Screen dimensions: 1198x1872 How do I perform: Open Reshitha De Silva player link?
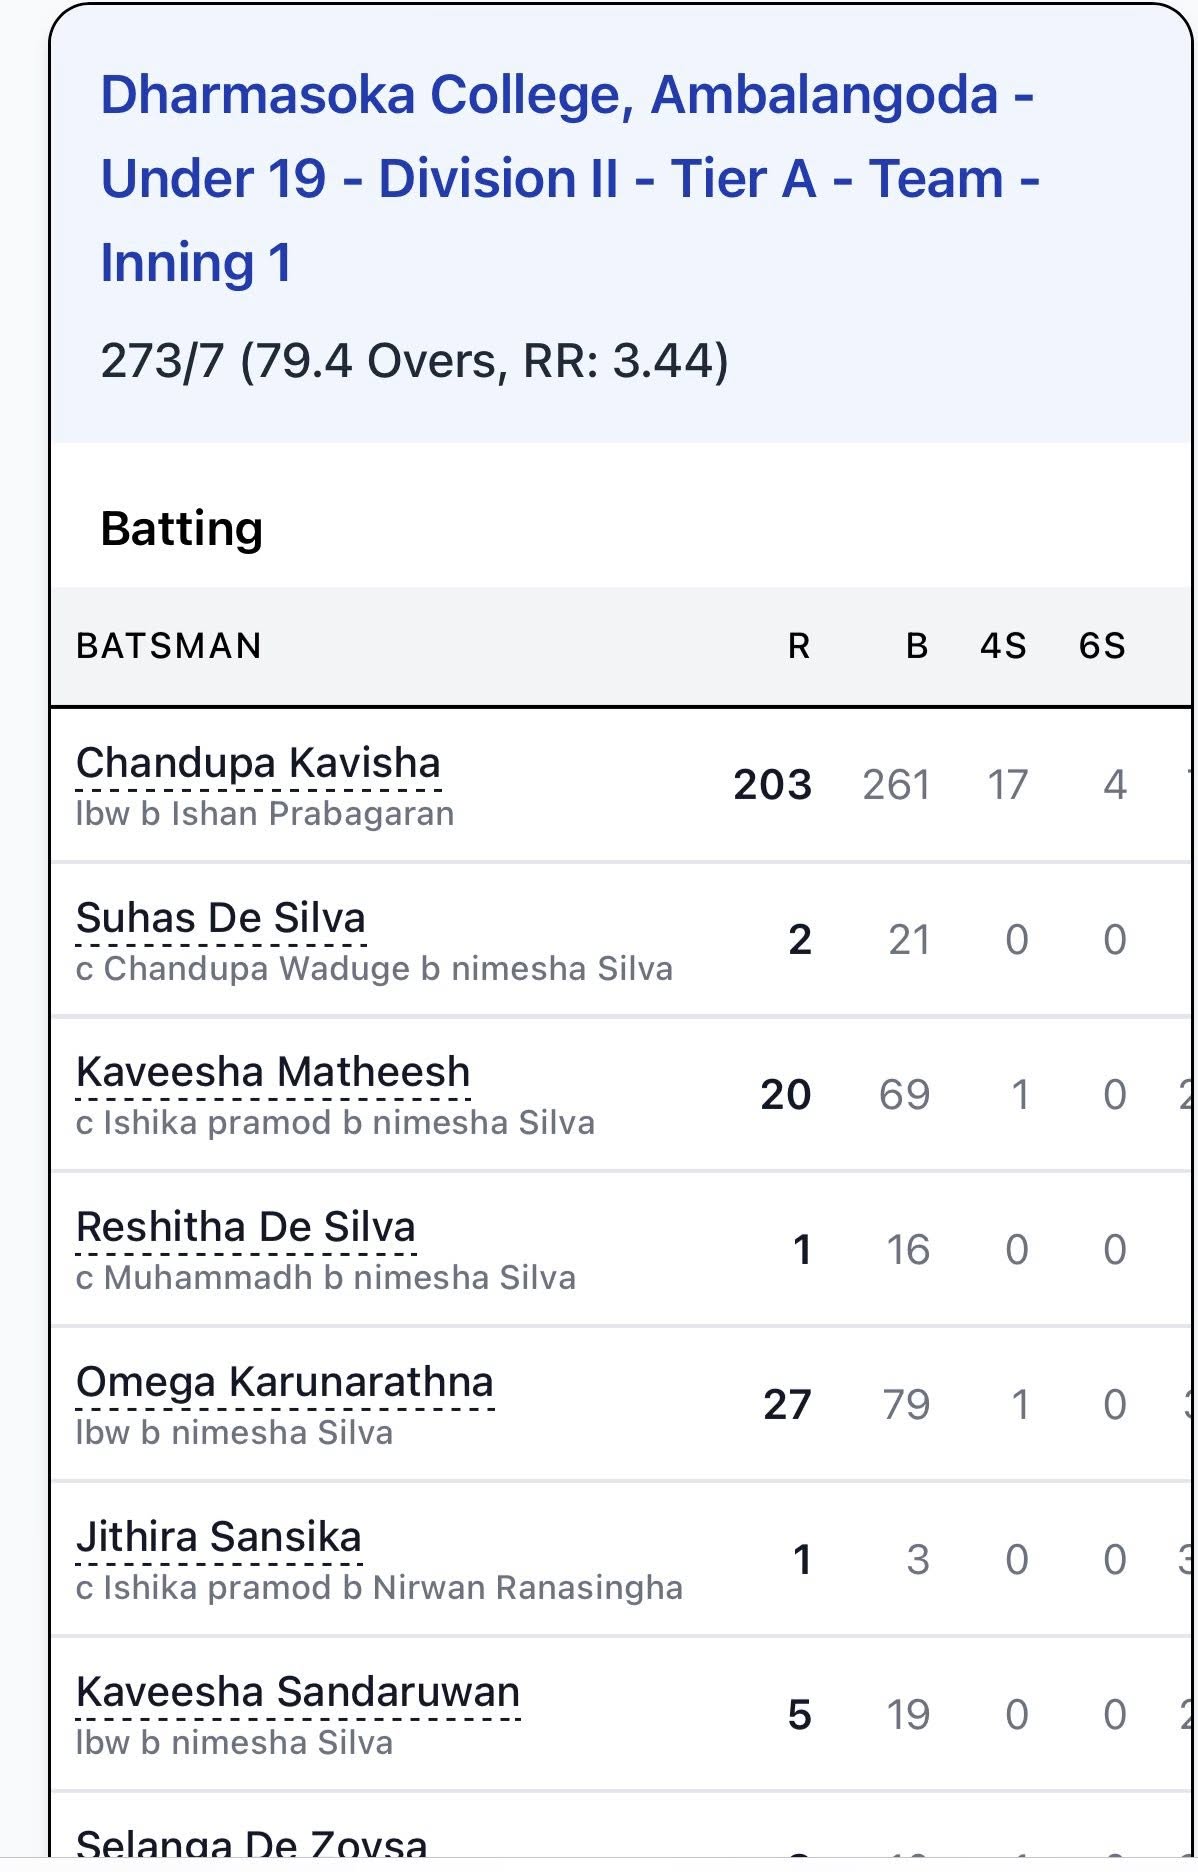coord(246,1227)
